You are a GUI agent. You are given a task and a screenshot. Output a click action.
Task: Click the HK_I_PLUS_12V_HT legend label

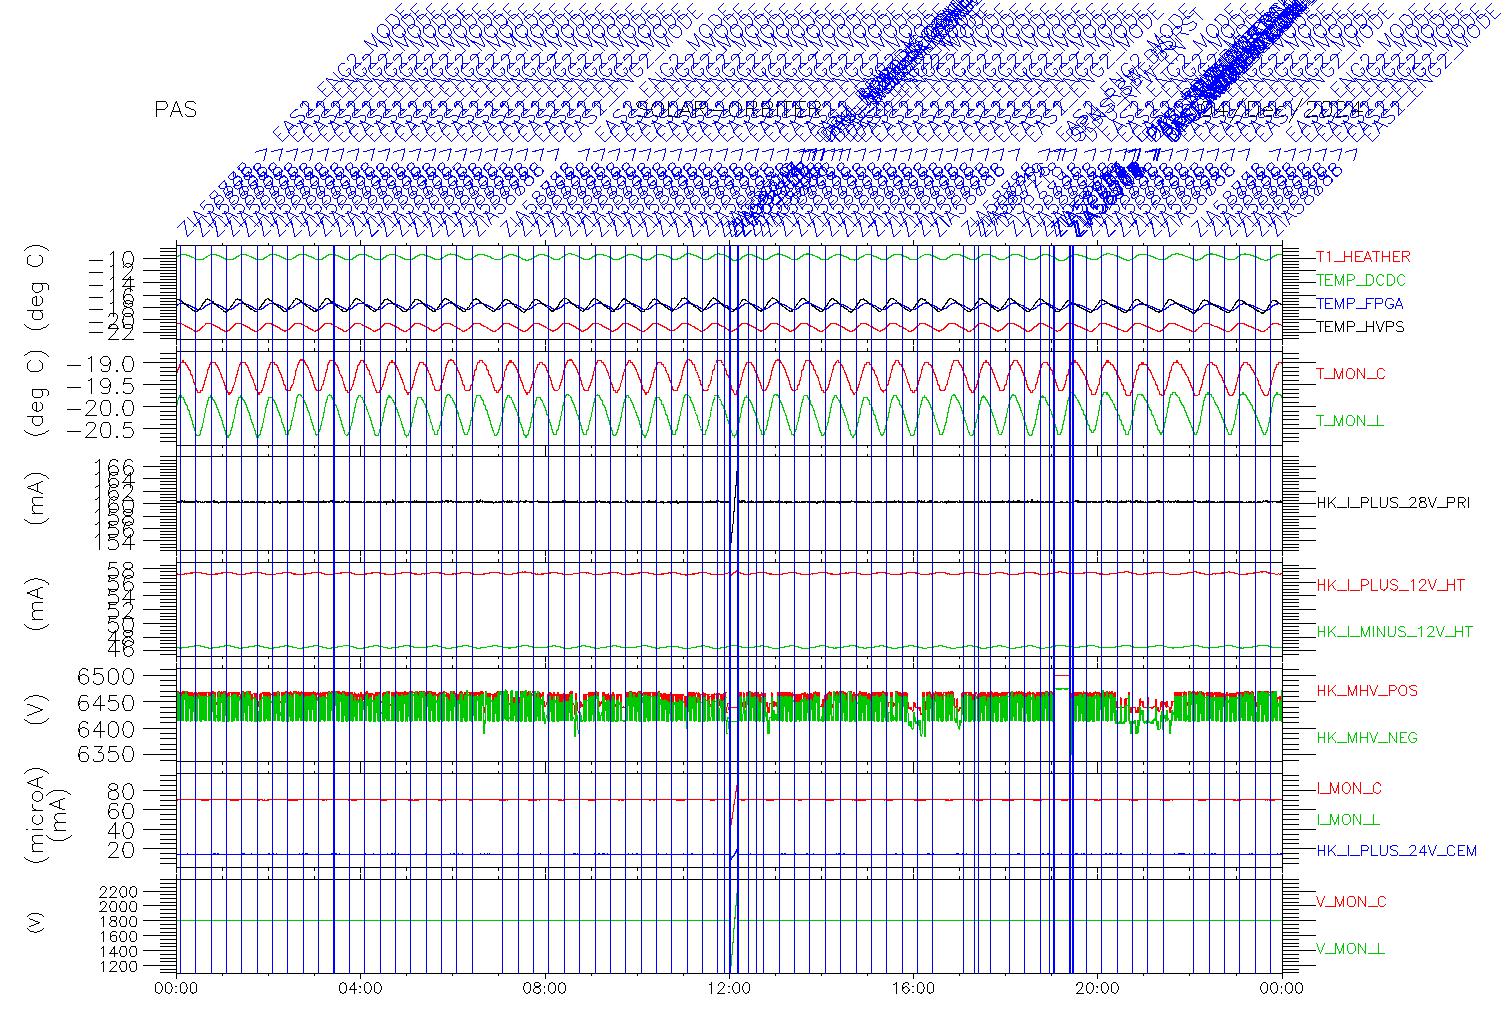1391,585
